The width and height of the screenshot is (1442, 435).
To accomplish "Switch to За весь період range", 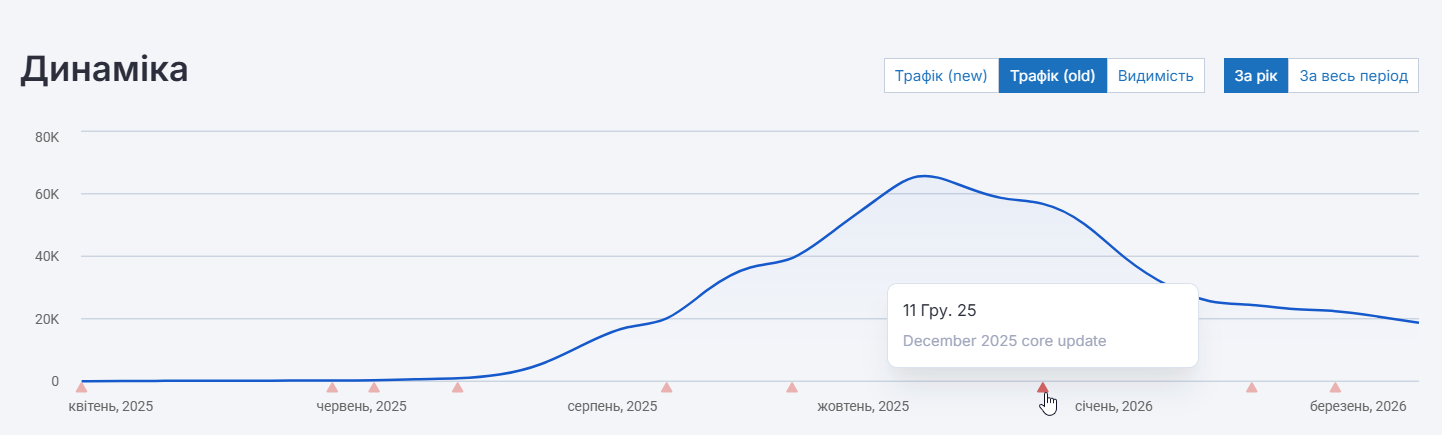I will point(1353,76).
